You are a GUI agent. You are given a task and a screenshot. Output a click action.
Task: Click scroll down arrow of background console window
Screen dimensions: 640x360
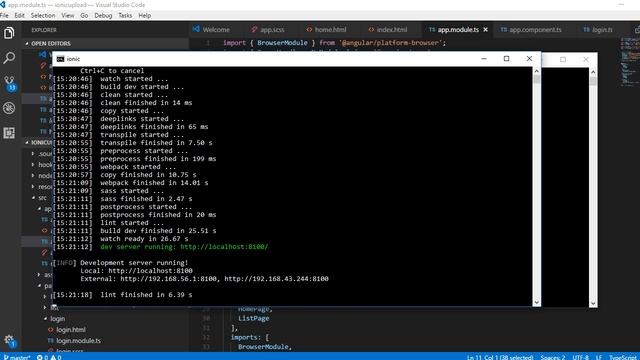(x=593, y=303)
